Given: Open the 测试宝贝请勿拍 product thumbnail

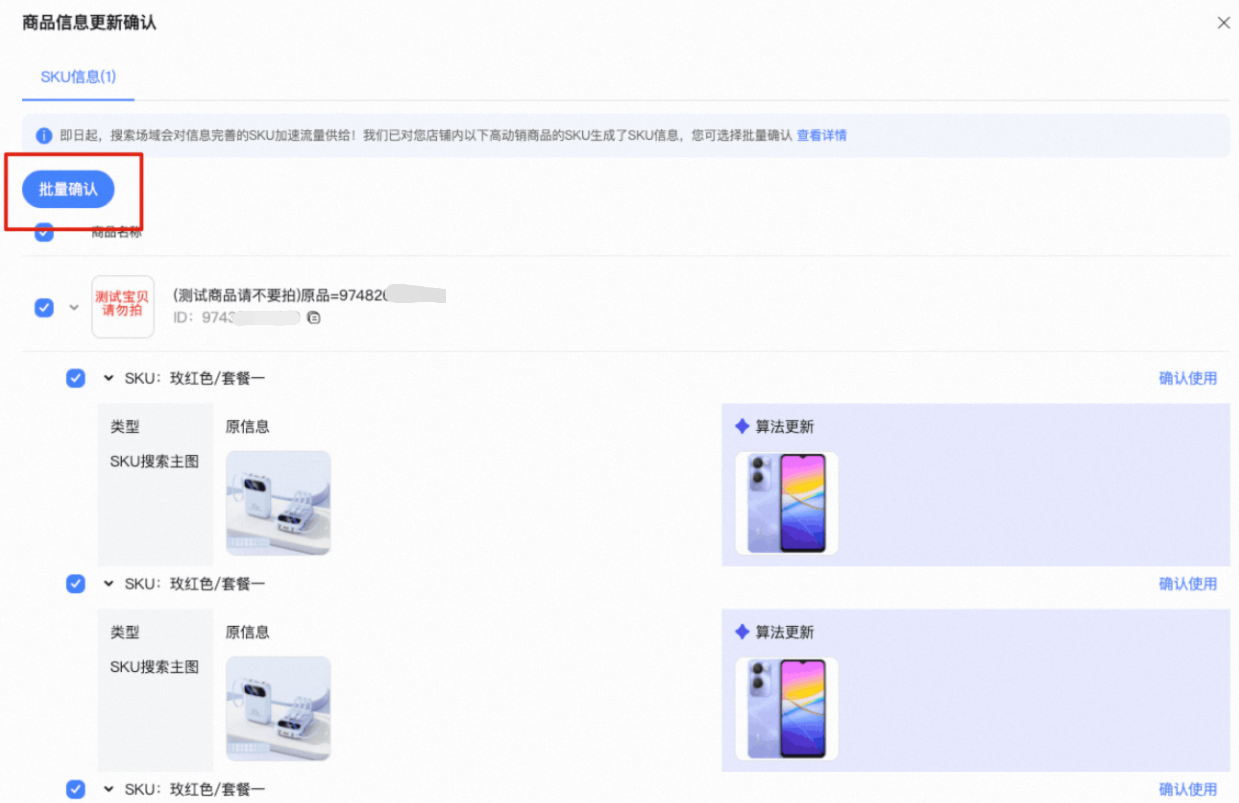Looking at the screenshot, I should click(x=123, y=307).
